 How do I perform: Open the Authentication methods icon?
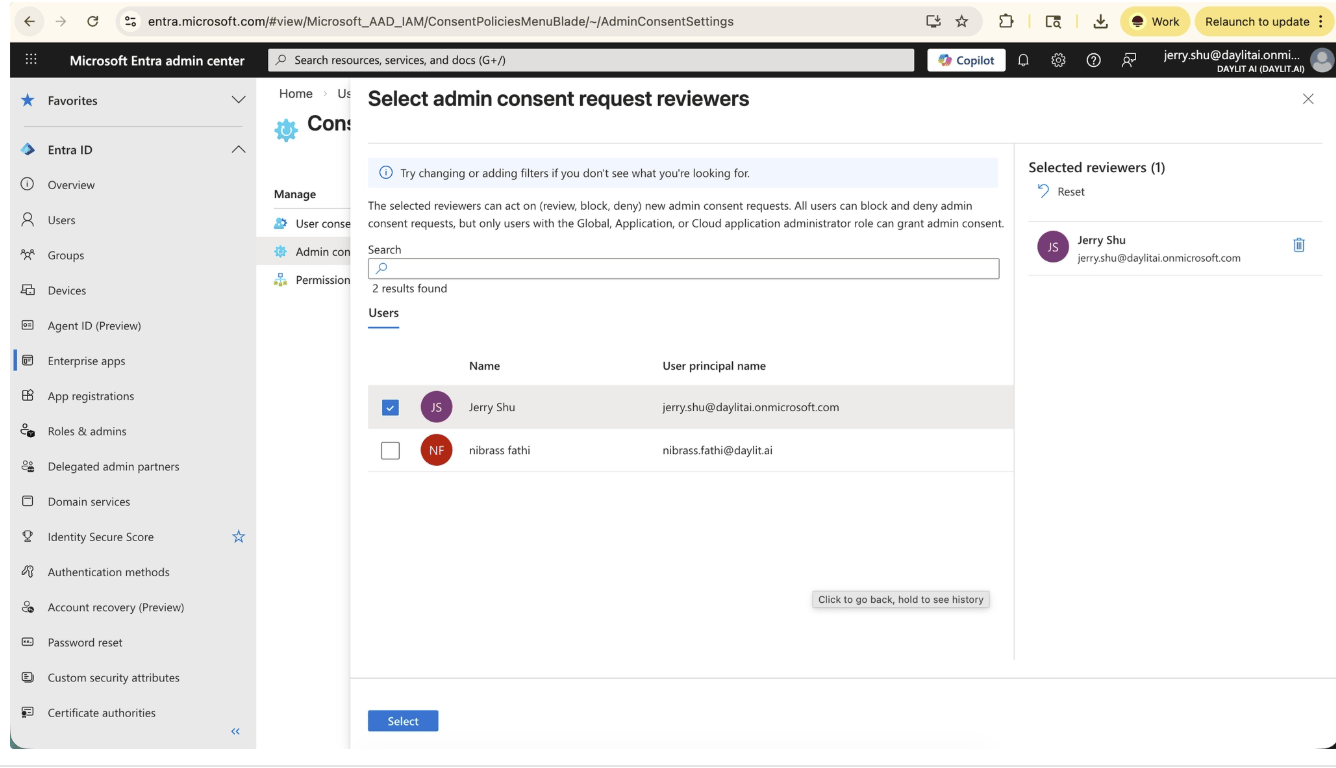pyautogui.click(x=28, y=572)
